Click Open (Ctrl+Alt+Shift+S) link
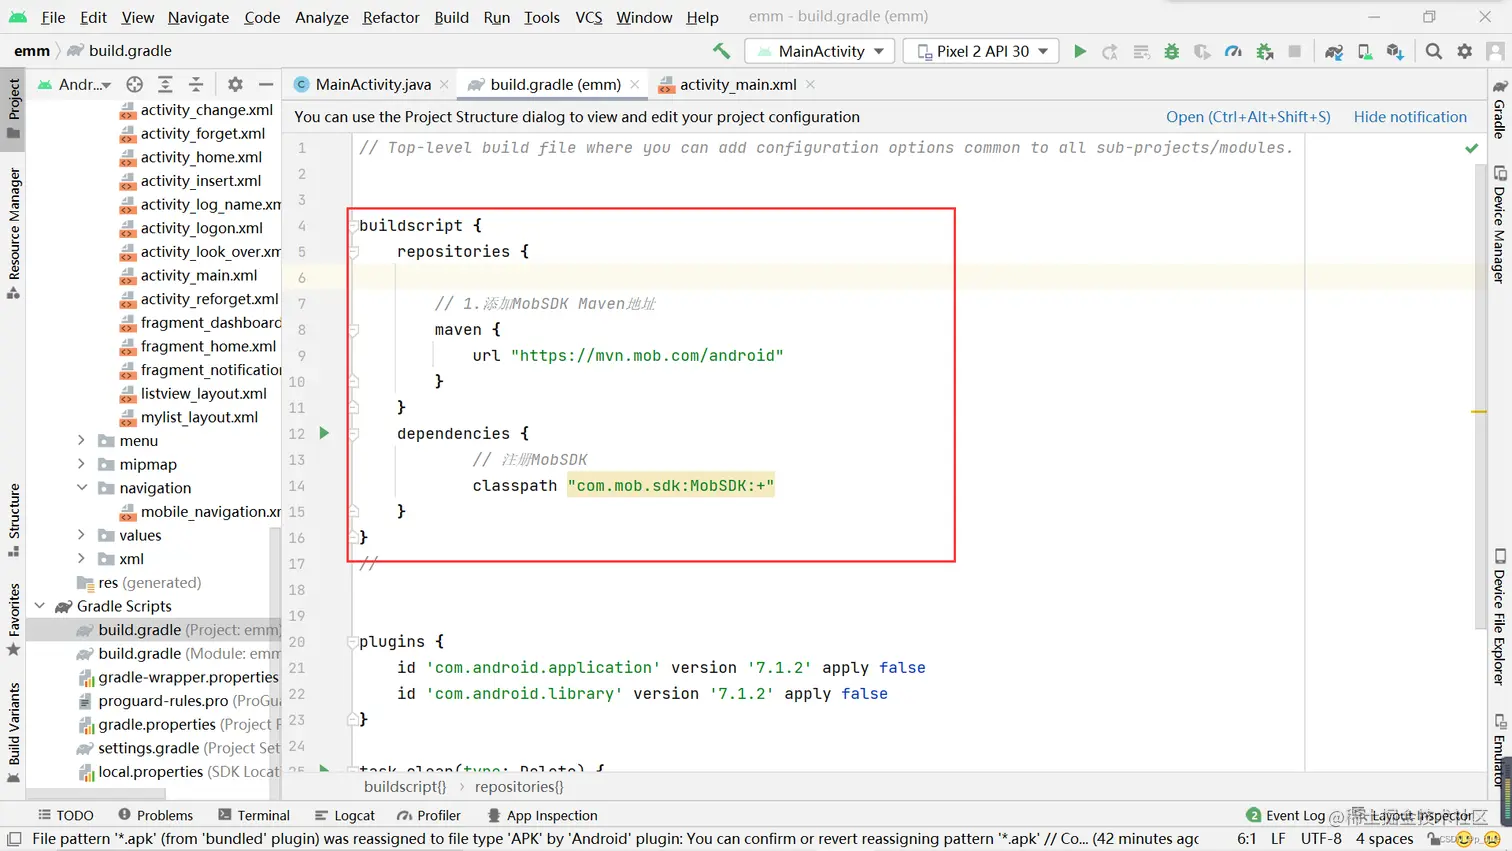 [1248, 117]
